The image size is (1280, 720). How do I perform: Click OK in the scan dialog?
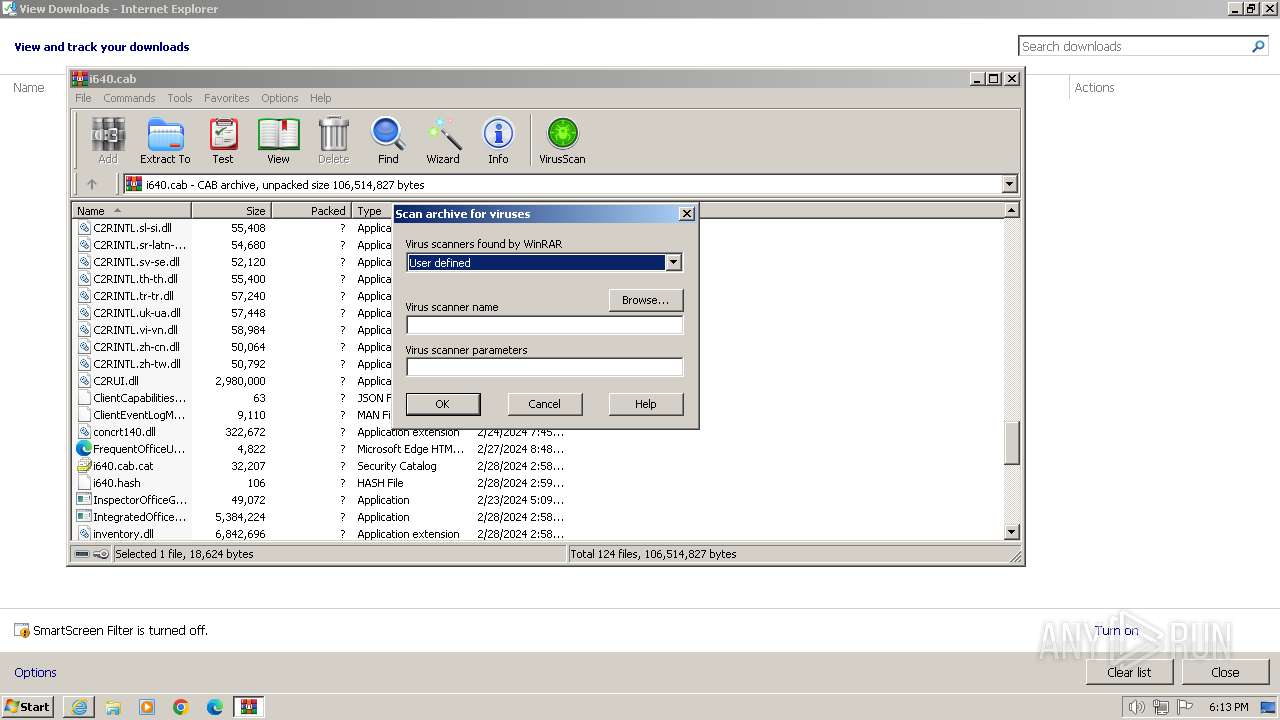click(x=443, y=404)
